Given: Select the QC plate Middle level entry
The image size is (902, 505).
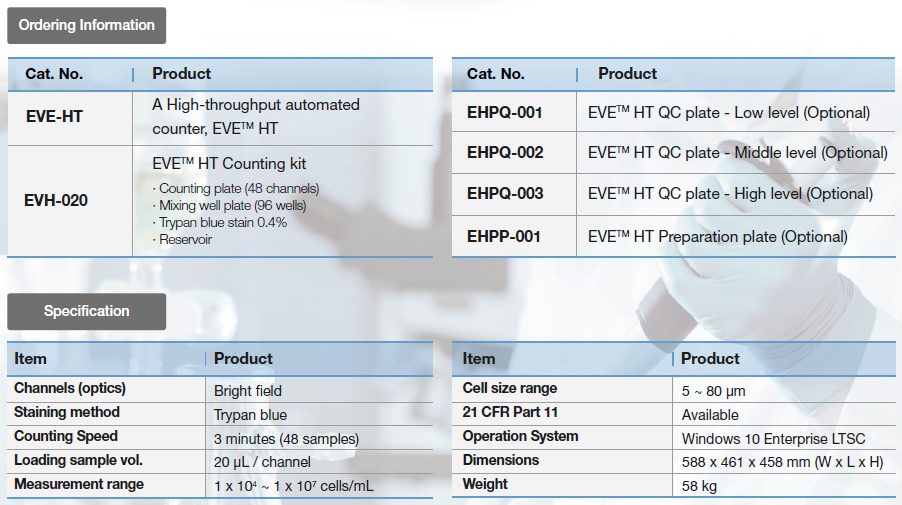Looking at the screenshot, I should click(x=737, y=153).
